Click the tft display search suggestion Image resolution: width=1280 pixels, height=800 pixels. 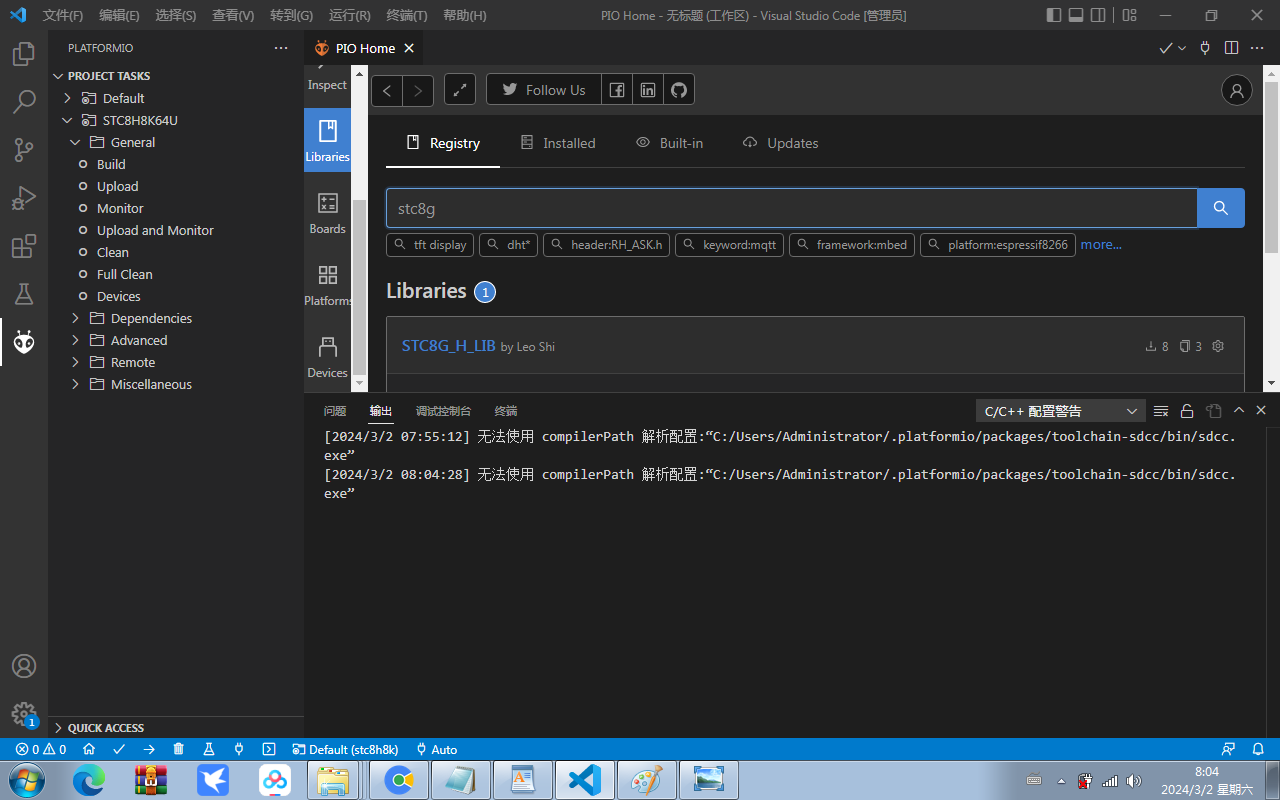point(430,244)
